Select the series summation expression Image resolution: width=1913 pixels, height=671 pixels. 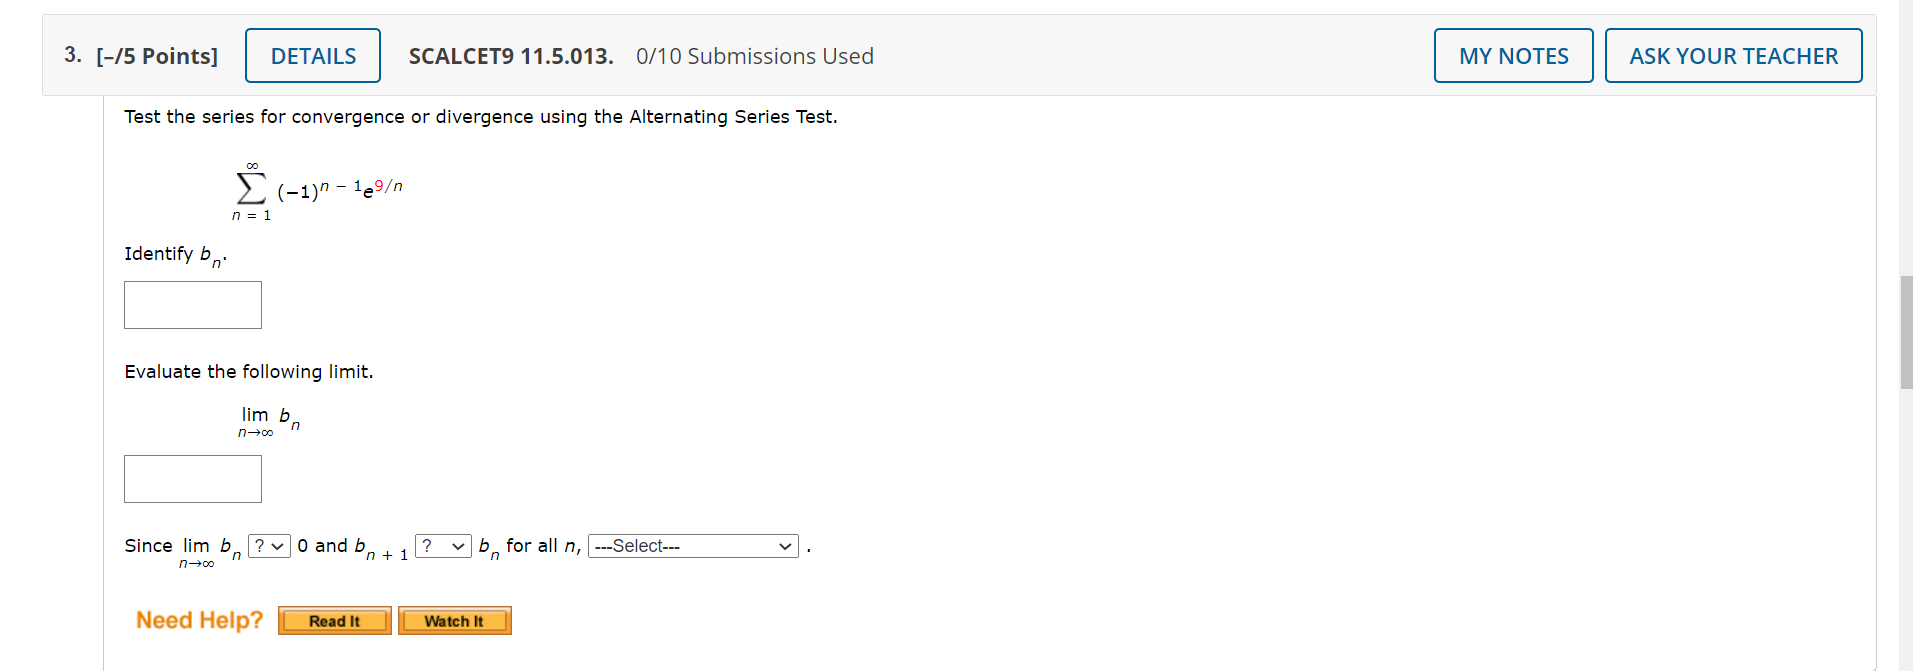[320, 188]
